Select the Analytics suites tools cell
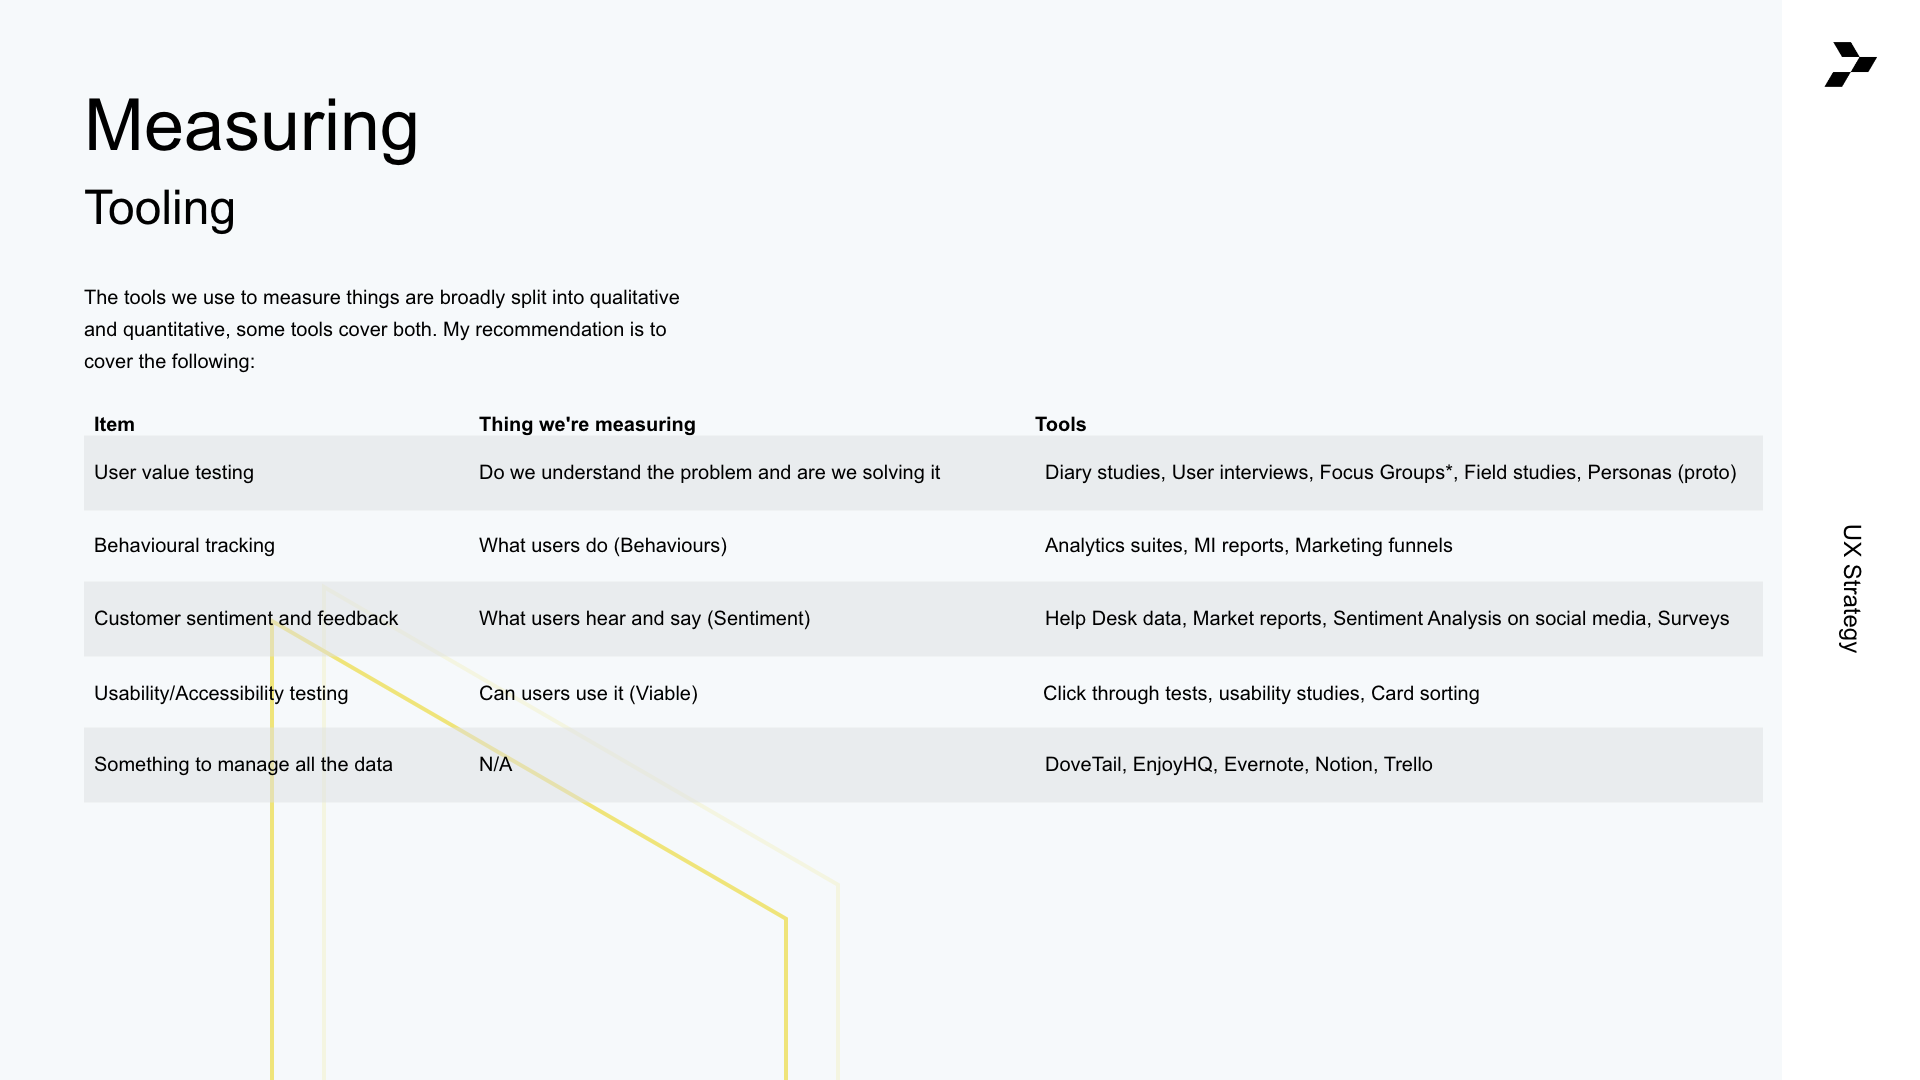The height and width of the screenshot is (1080, 1920). (x=1248, y=545)
